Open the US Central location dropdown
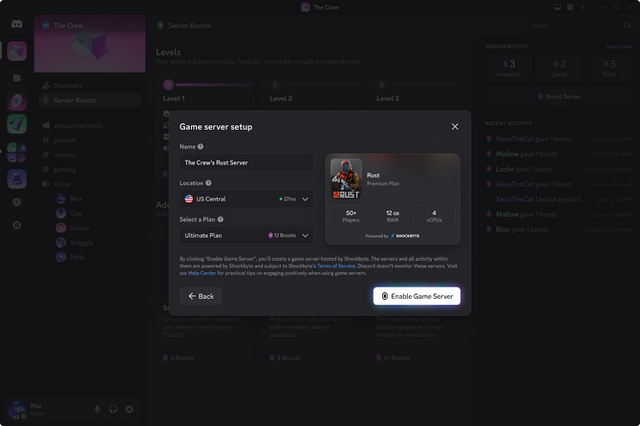Image resolution: width=640 pixels, height=426 pixels. tap(246, 199)
